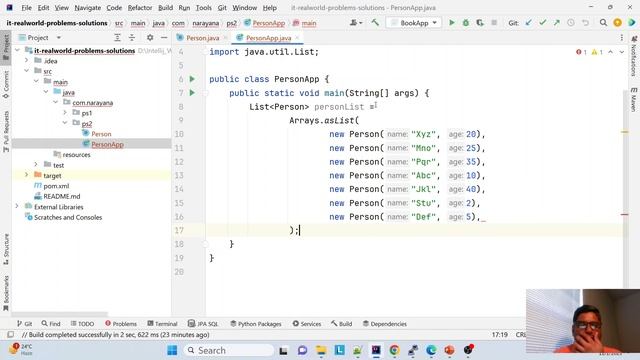Screen dimensions: 640x360
Task: Open Services tool window
Action: click(307, 324)
